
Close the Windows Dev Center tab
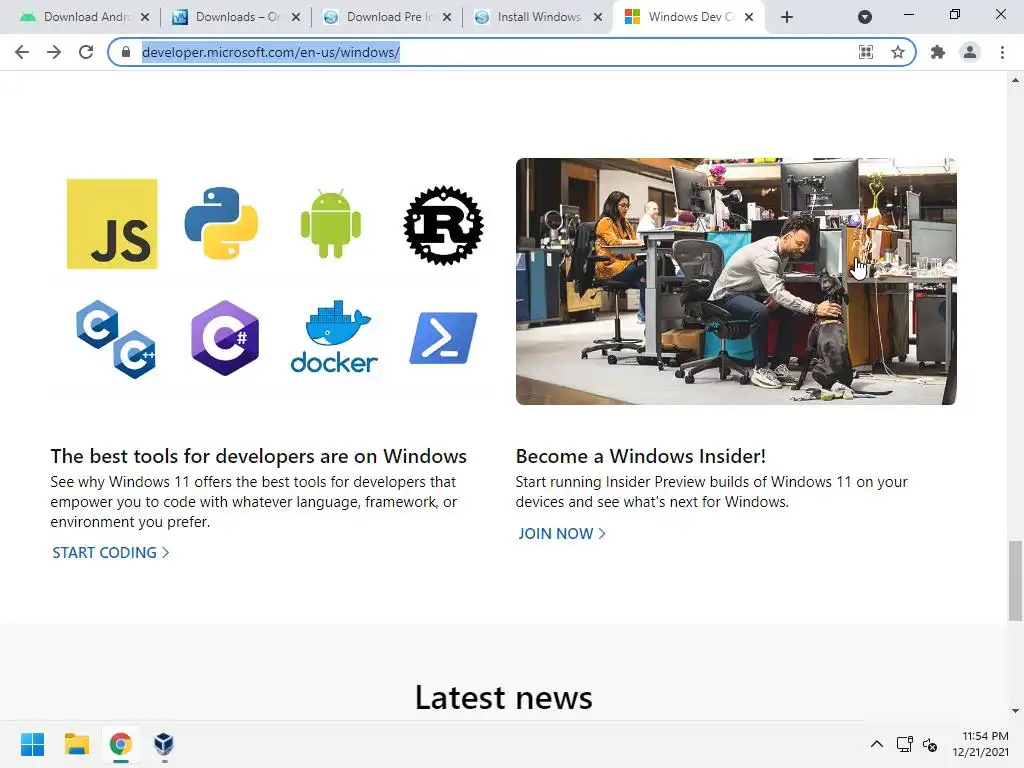(749, 17)
